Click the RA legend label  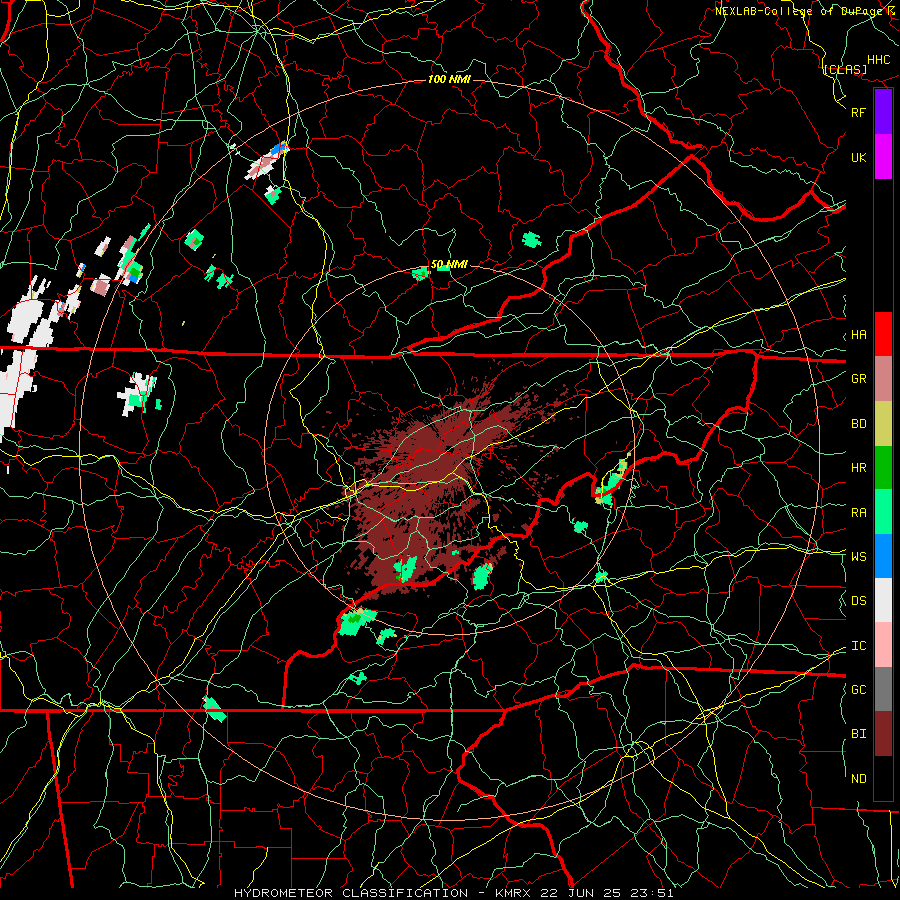pos(858,512)
